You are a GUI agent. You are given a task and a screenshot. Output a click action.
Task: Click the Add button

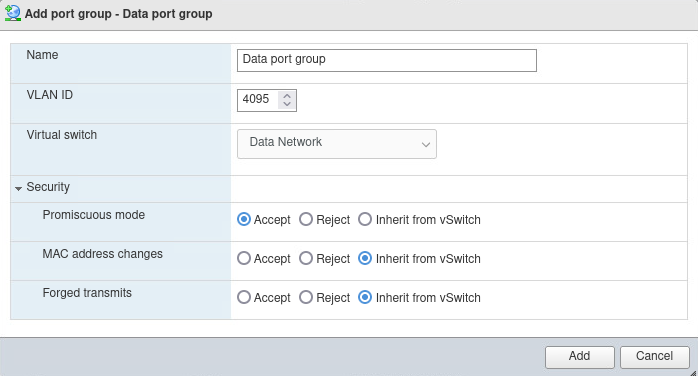tap(580, 357)
